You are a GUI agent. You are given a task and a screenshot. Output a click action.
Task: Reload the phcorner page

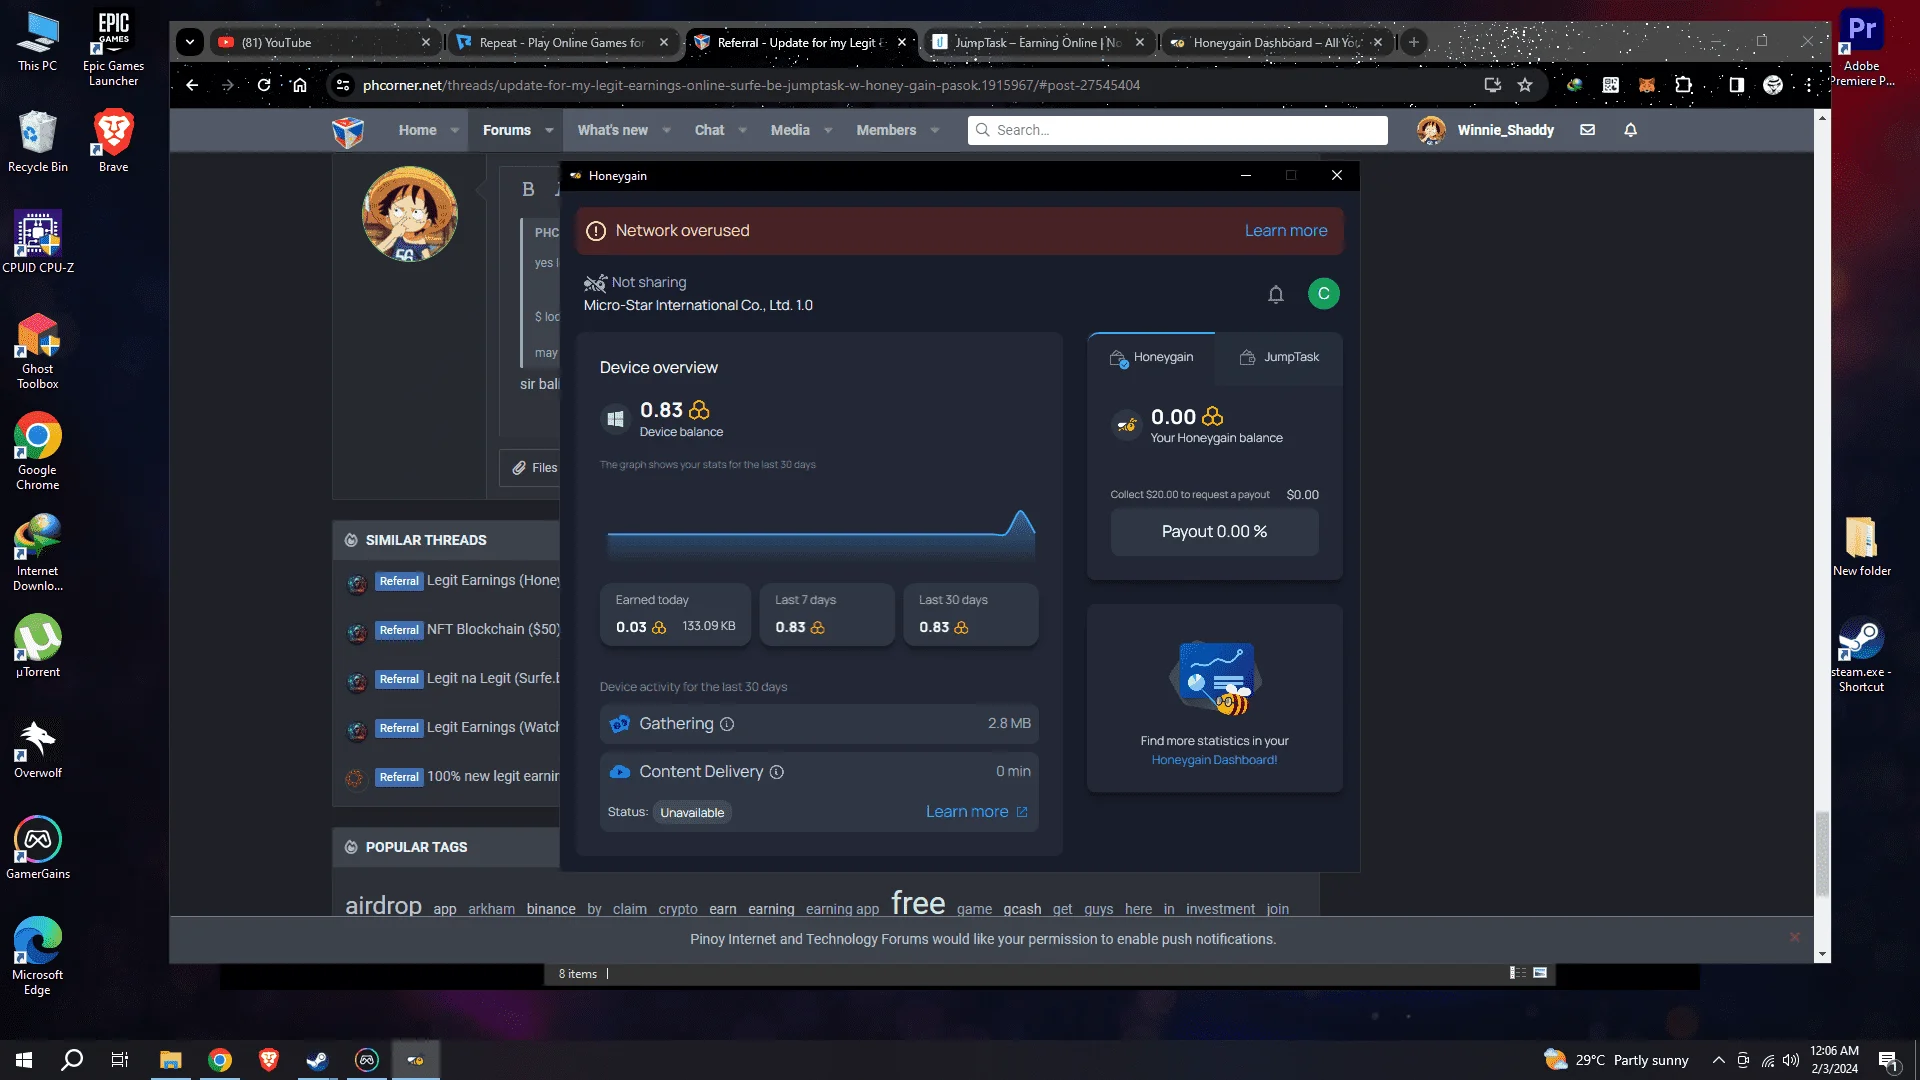pos(264,85)
